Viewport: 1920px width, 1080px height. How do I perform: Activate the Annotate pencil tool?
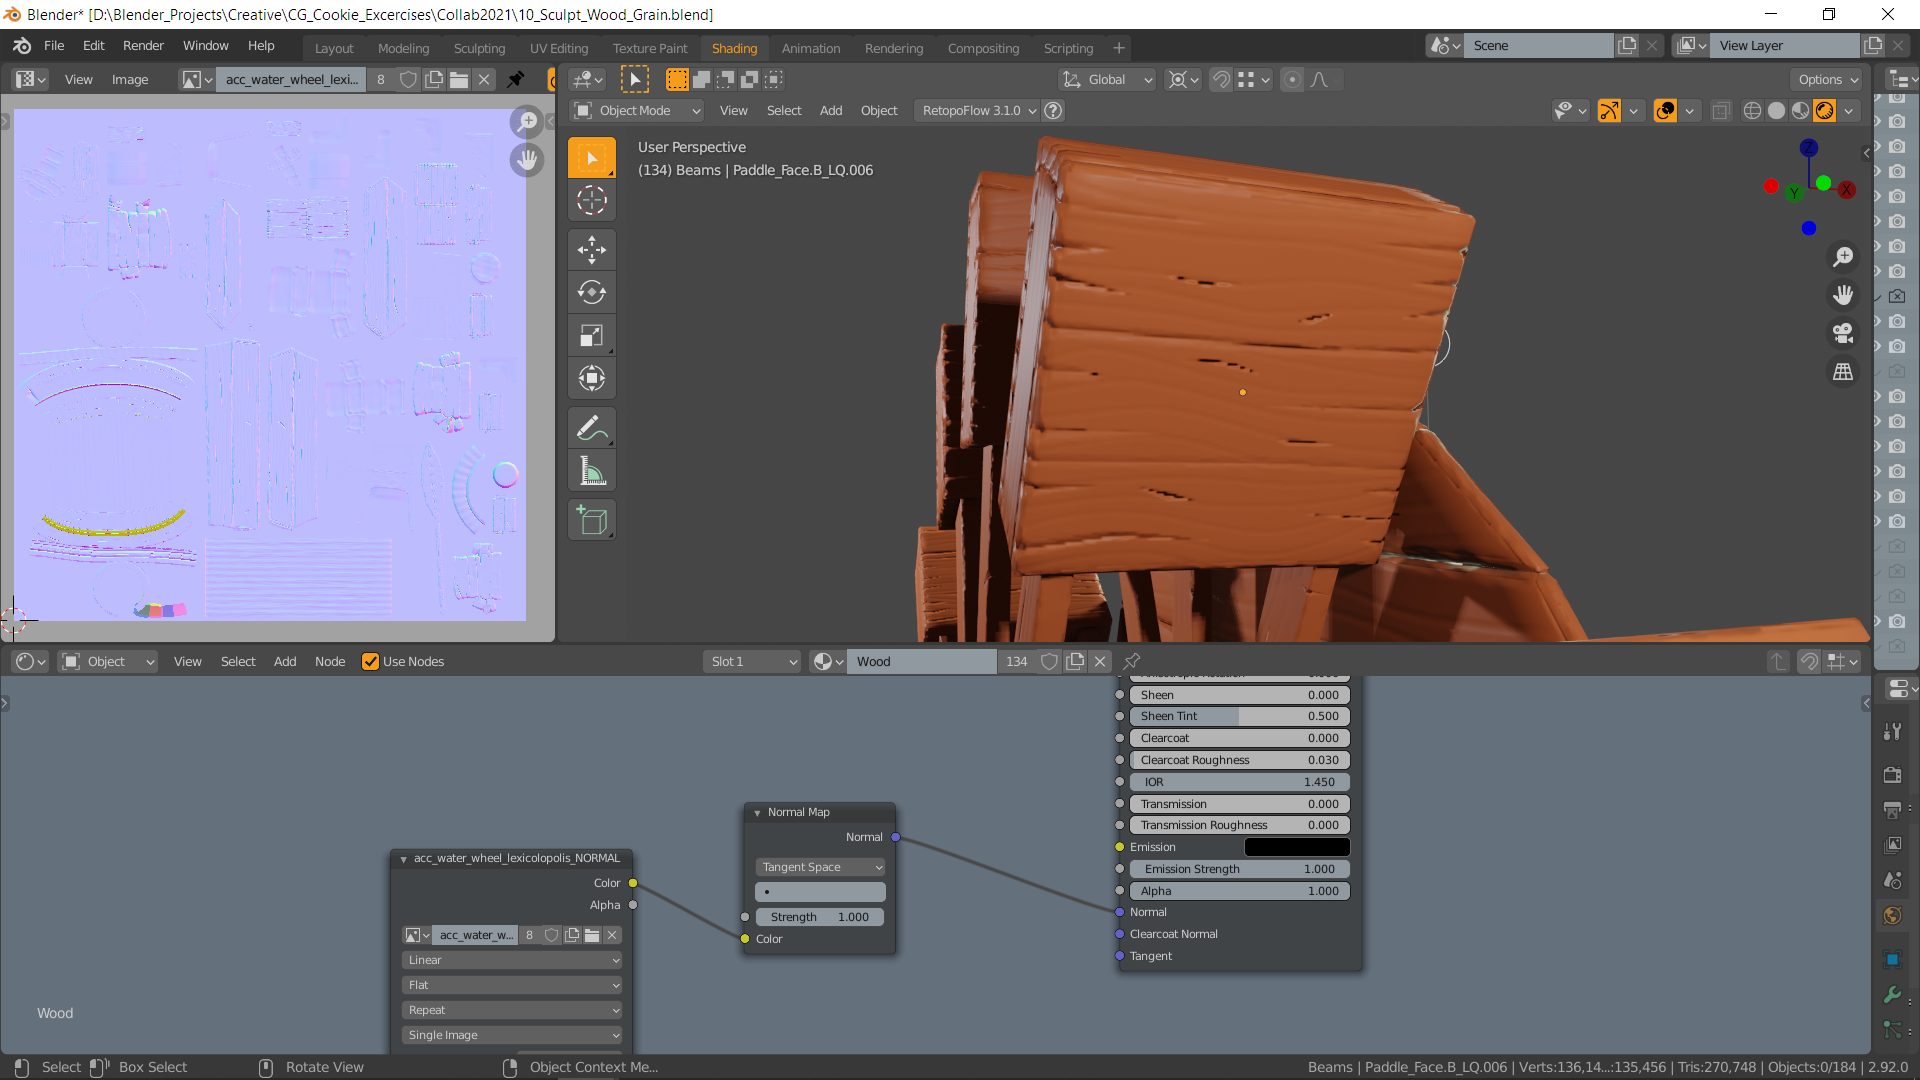(x=591, y=428)
